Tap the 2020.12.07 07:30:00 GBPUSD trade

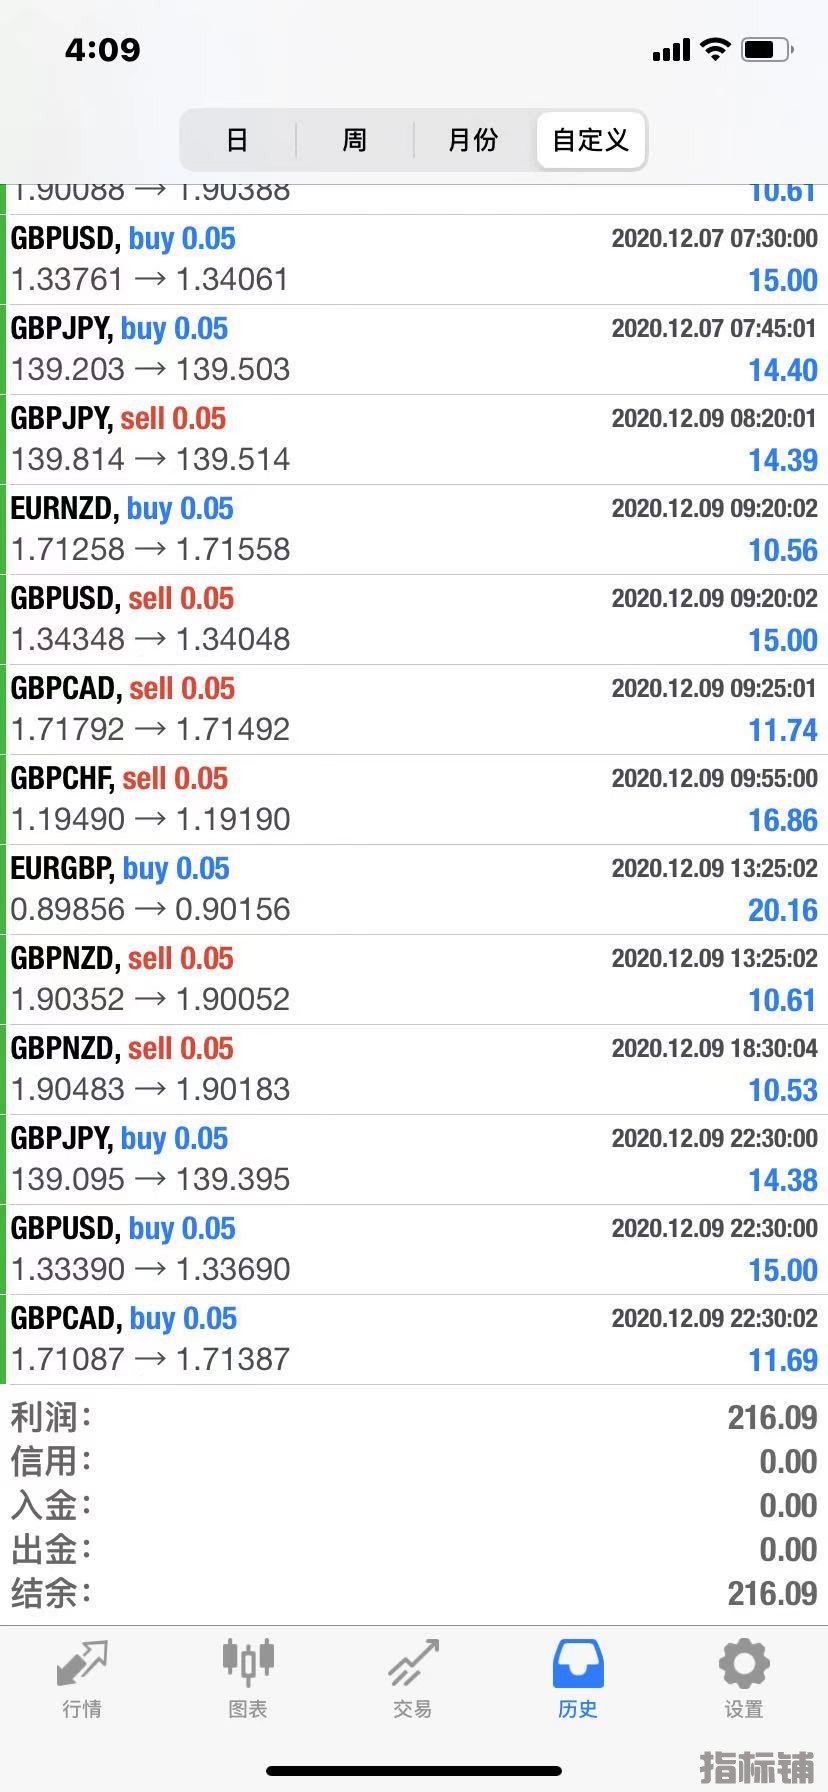[414, 259]
